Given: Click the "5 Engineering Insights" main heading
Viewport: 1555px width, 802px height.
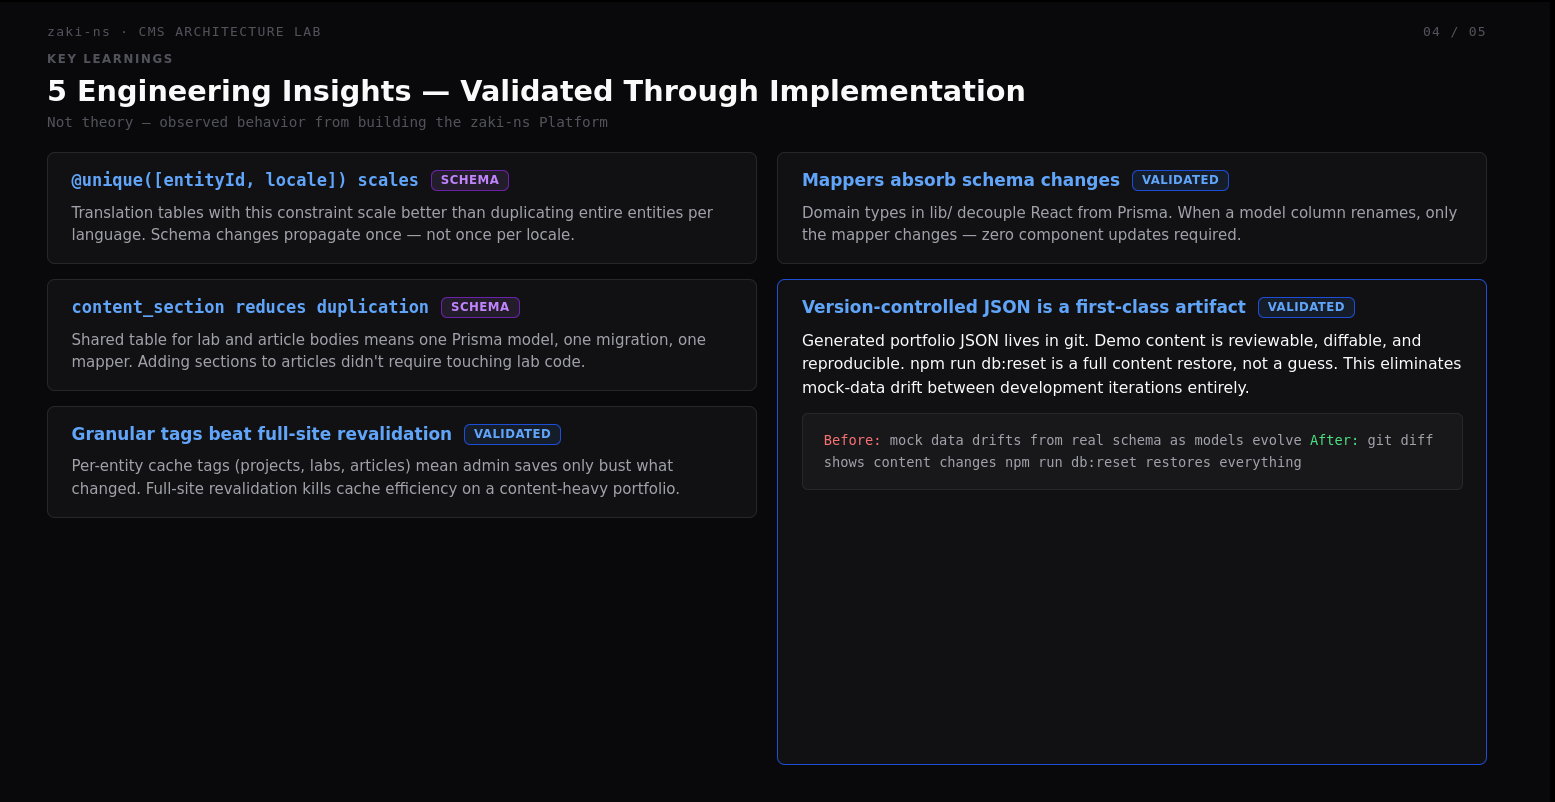Looking at the screenshot, I should (536, 91).
